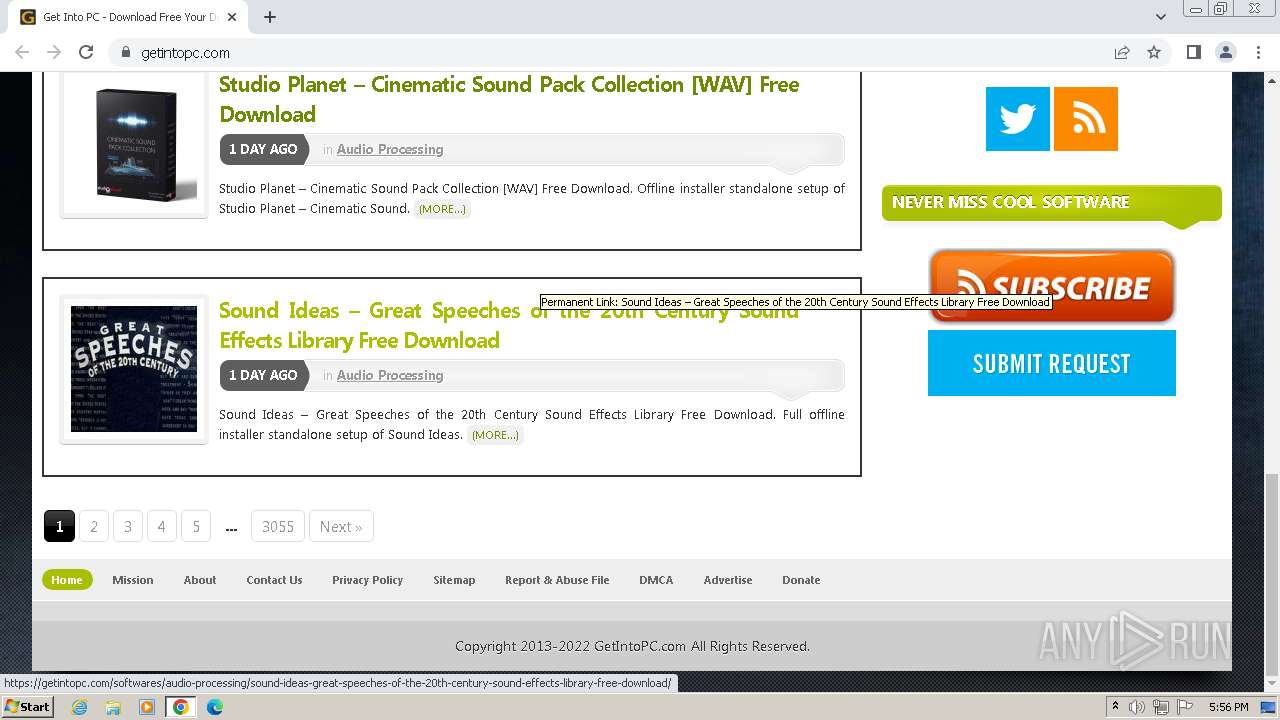
Task: Open the Sitemap footer link
Action: (454, 580)
